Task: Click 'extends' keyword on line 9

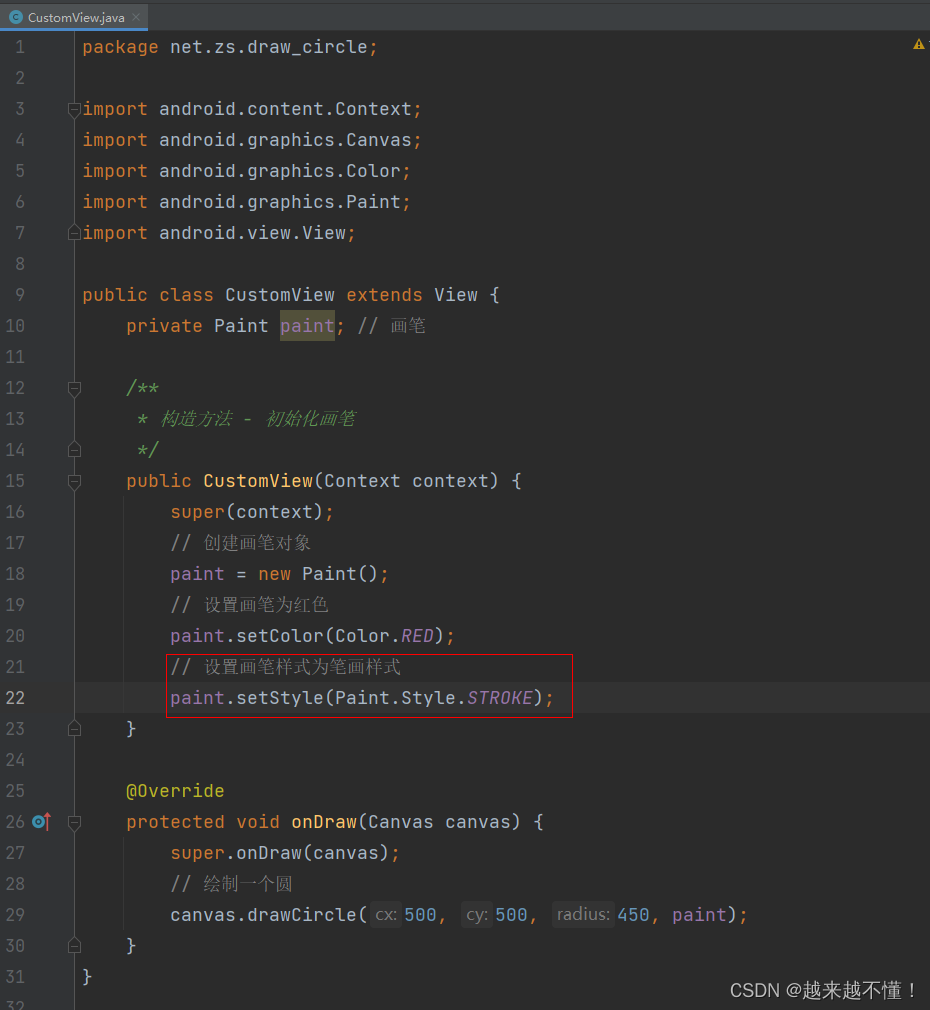Action: [384, 295]
